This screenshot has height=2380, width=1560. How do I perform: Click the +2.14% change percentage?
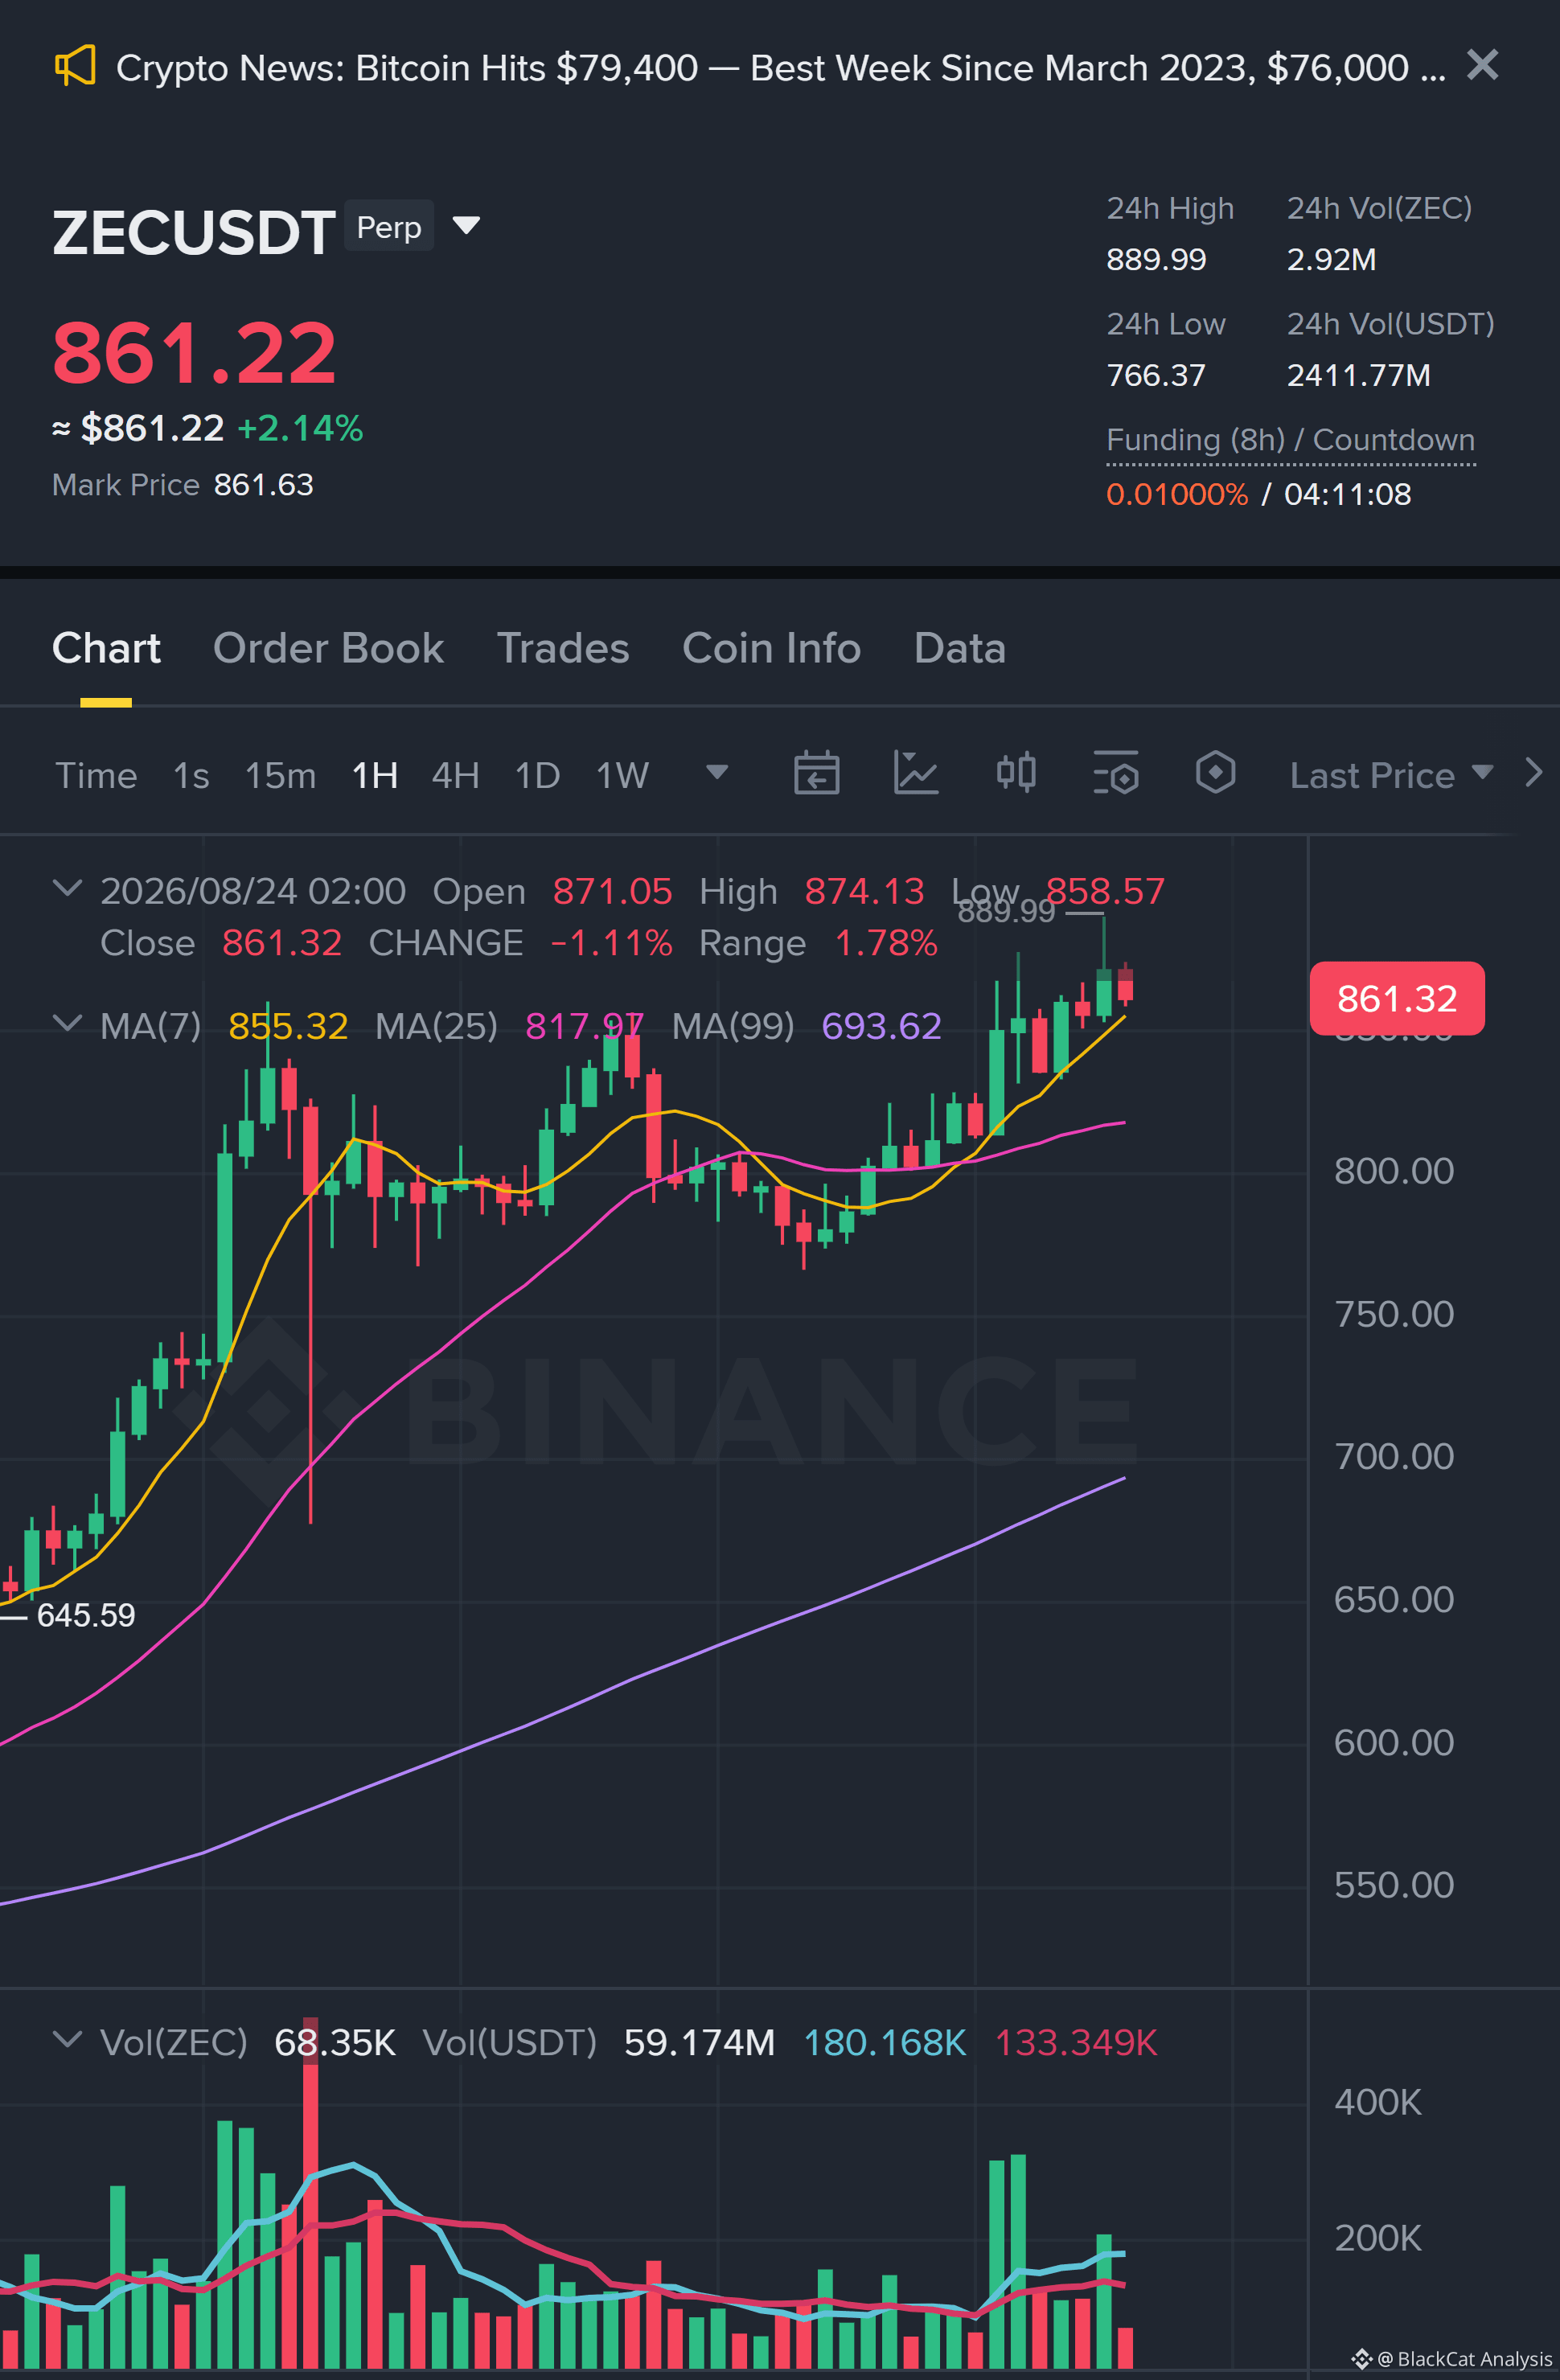point(300,428)
